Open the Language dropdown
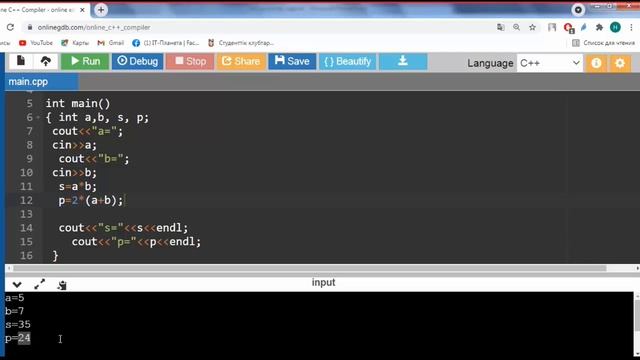Image resolution: width=640 pixels, height=360 pixels. (x=550, y=63)
